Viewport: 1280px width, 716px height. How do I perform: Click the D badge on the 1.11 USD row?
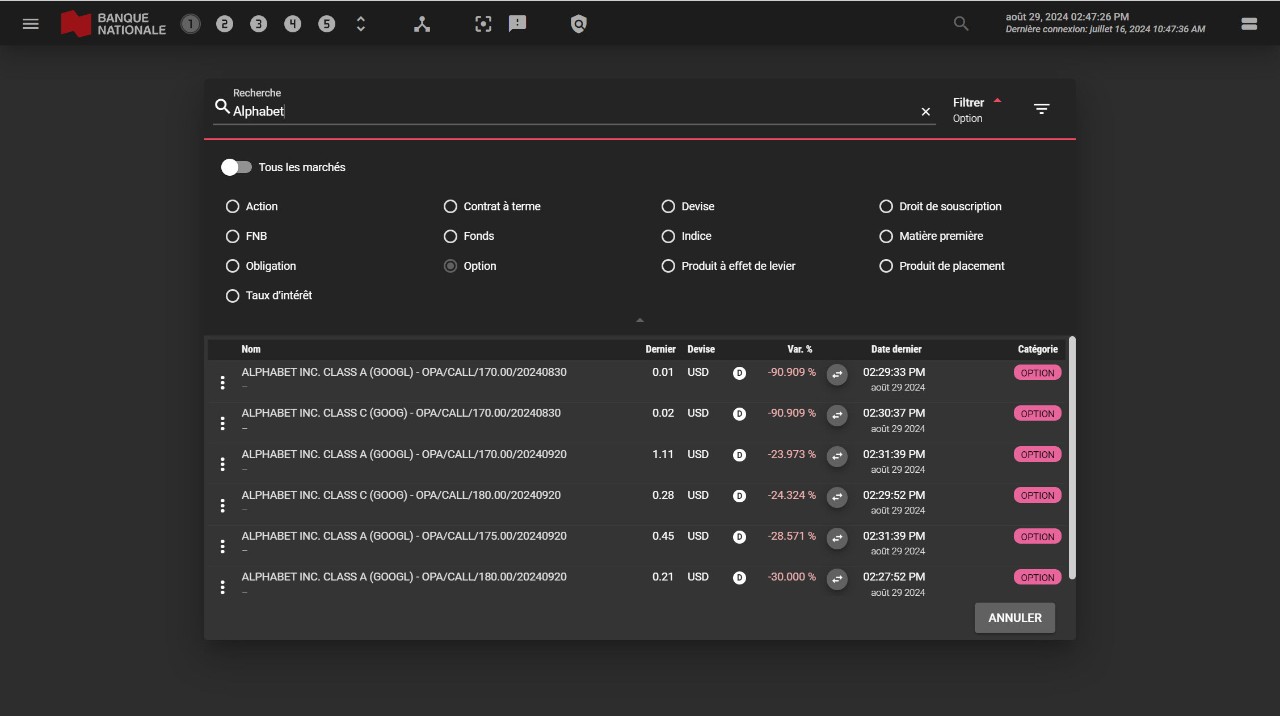point(739,455)
